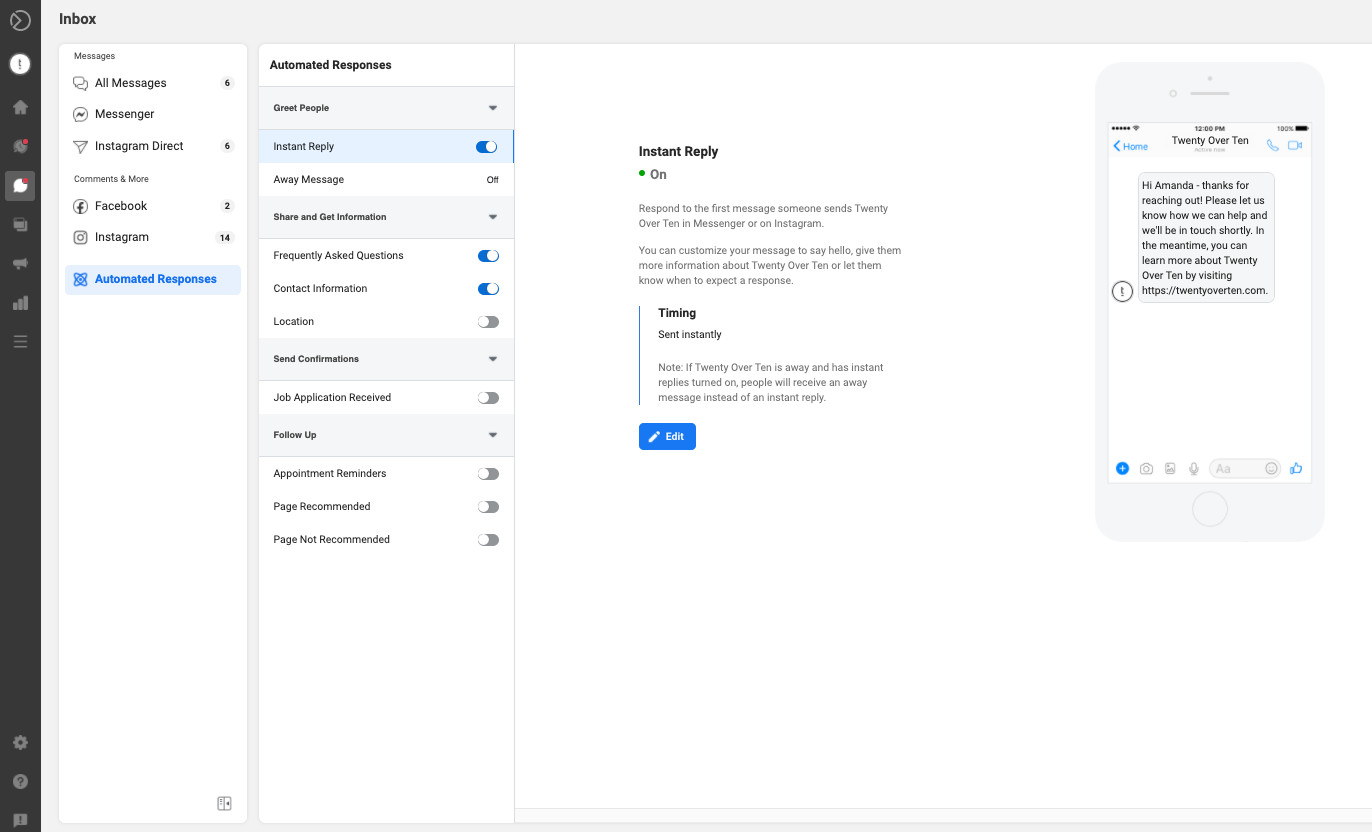Screen dimensions: 1372x832
Task: Open the Activity clock icon with red dot
Action: click(20, 146)
